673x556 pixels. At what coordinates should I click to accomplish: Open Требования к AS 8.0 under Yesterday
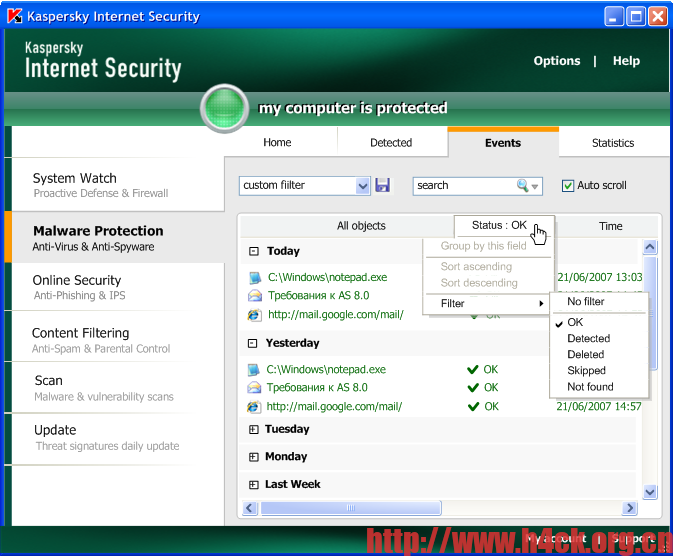(x=317, y=388)
